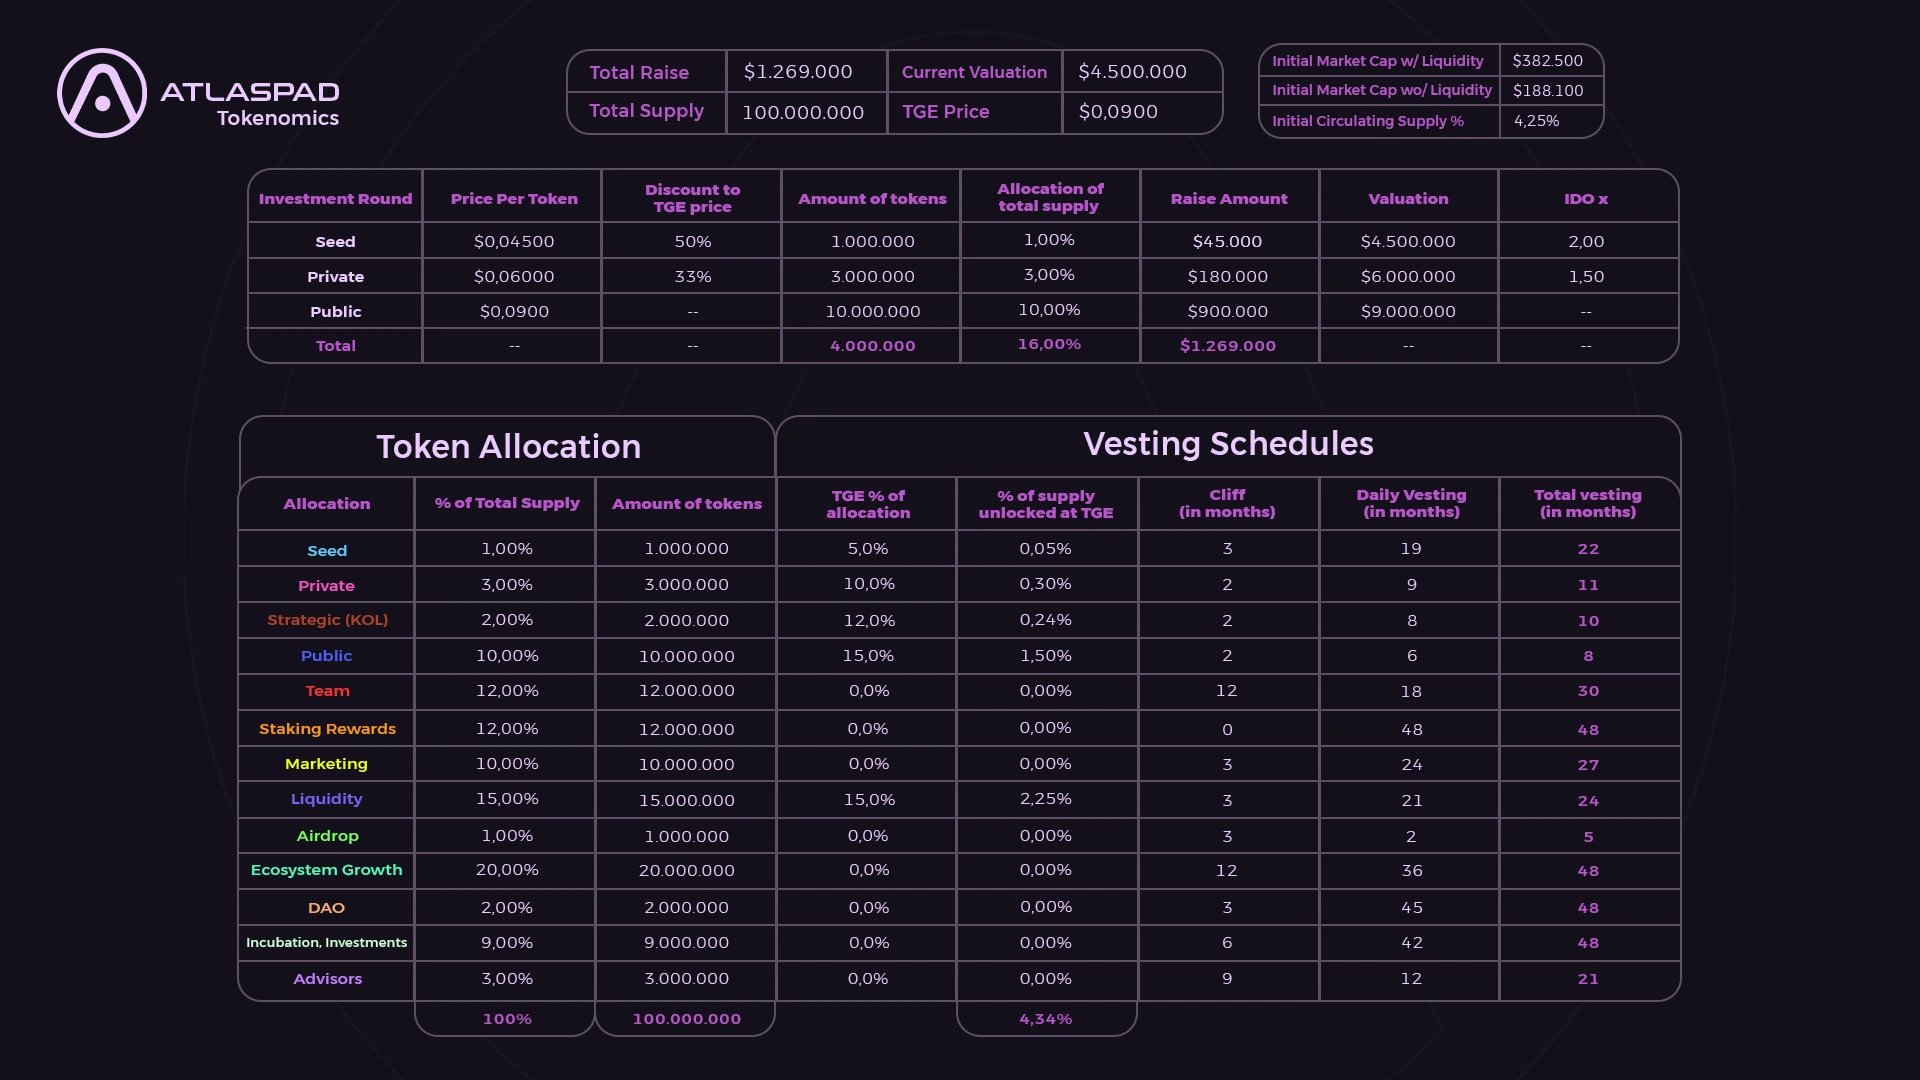Click the AtlasPad circular logo icon

pyautogui.click(x=102, y=93)
